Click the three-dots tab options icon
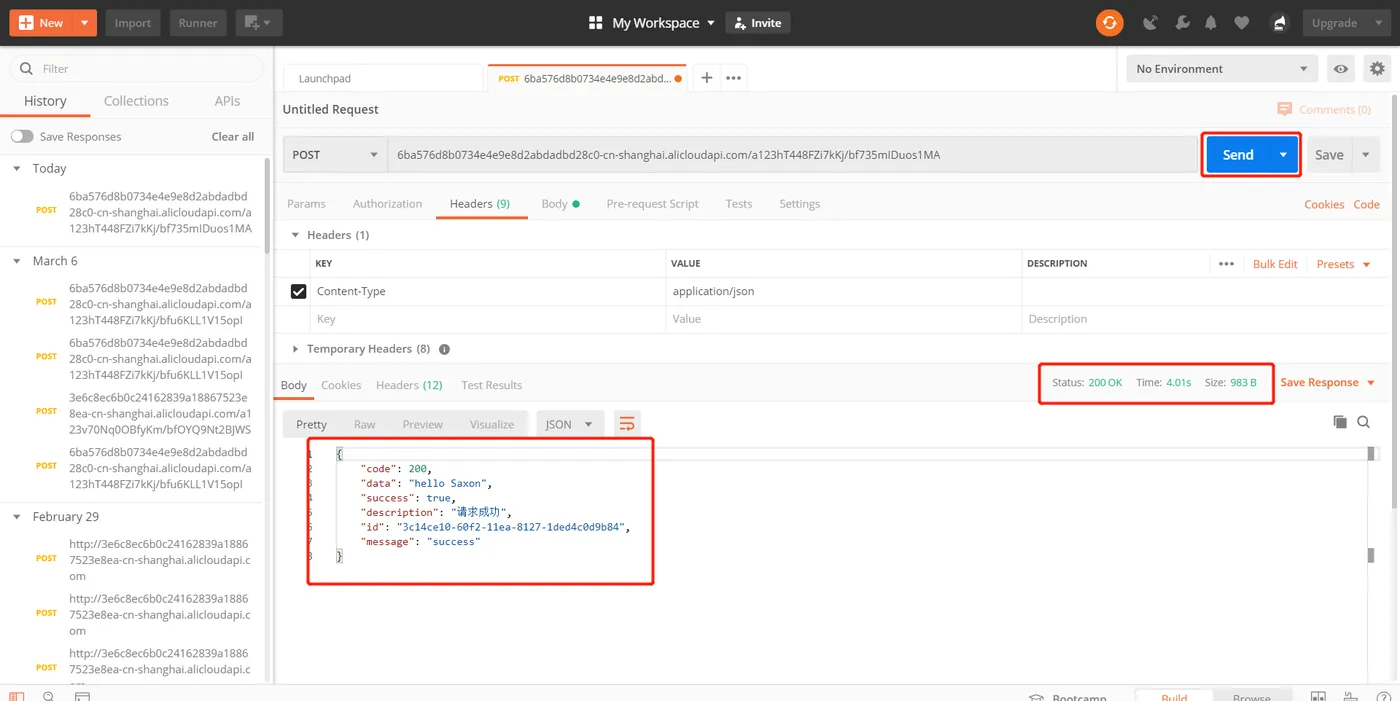Viewport: 1400px width, 701px height. pos(734,78)
